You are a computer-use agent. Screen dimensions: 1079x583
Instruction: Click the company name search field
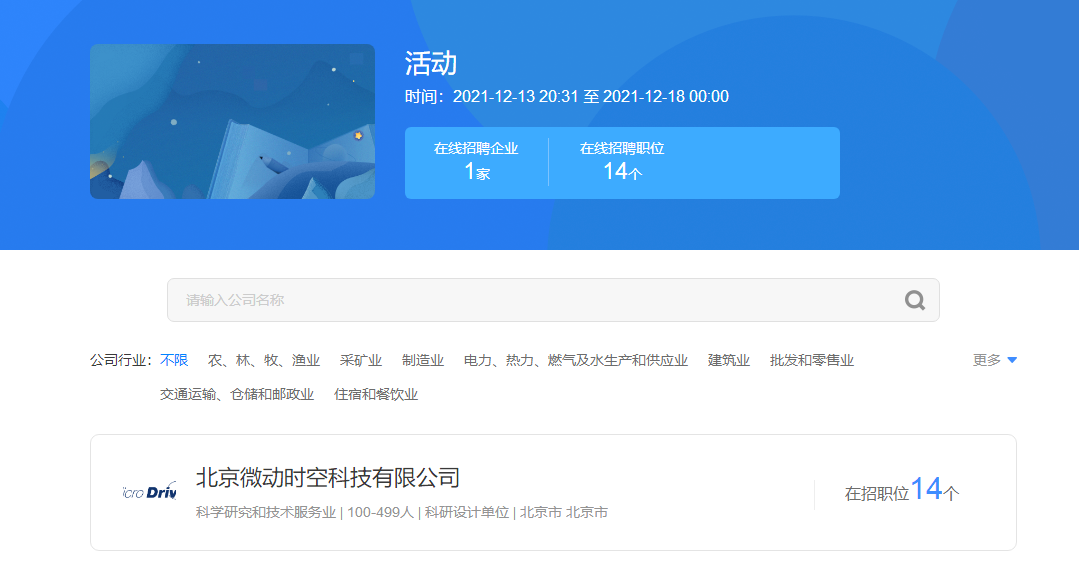(553, 300)
